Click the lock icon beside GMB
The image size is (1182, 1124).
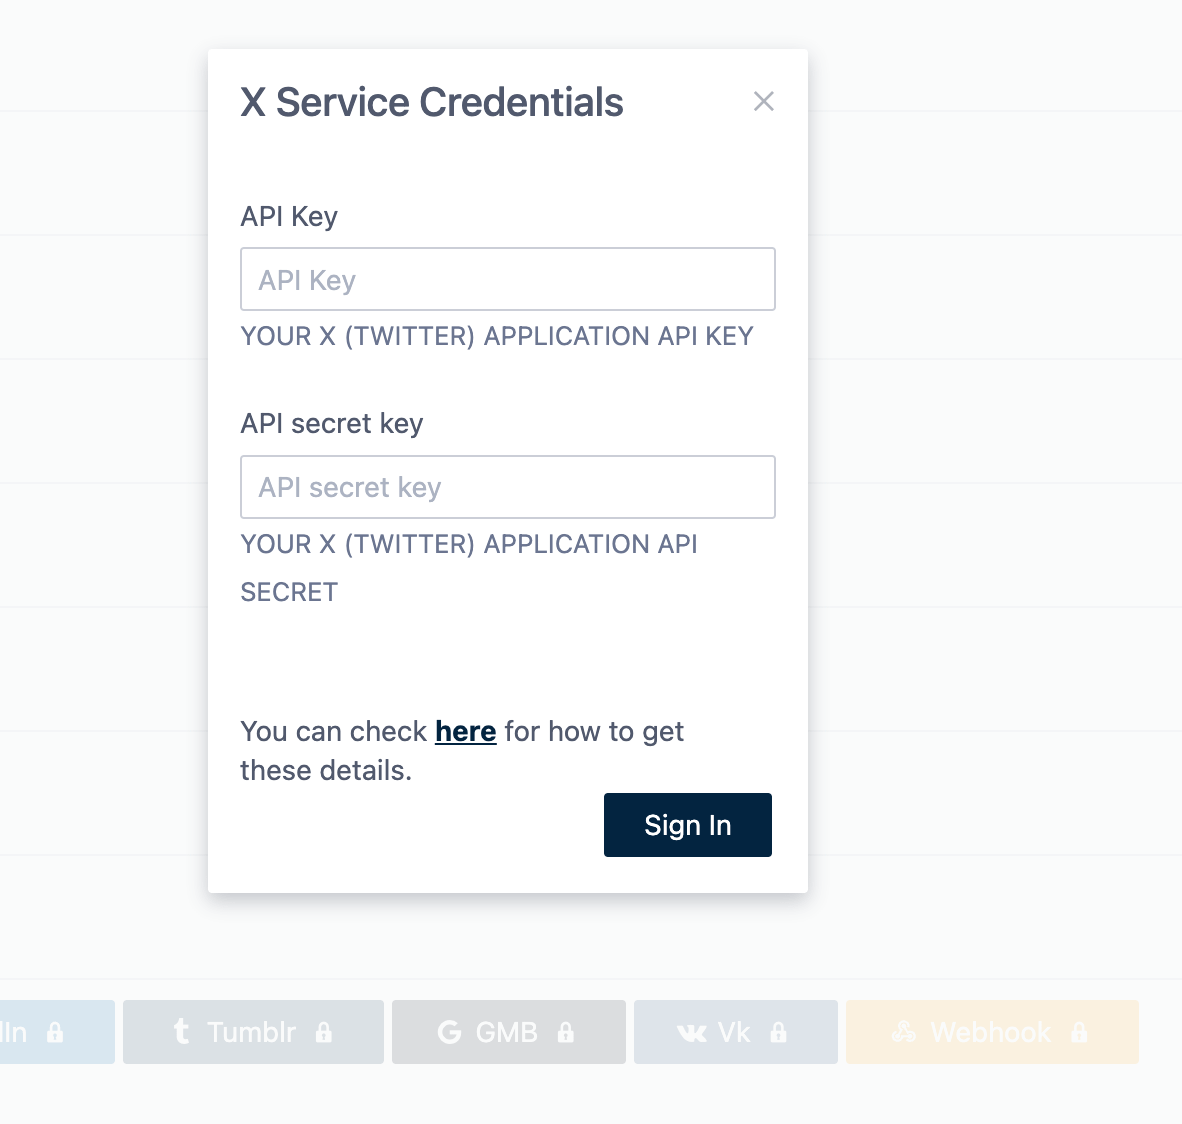[566, 1032]
